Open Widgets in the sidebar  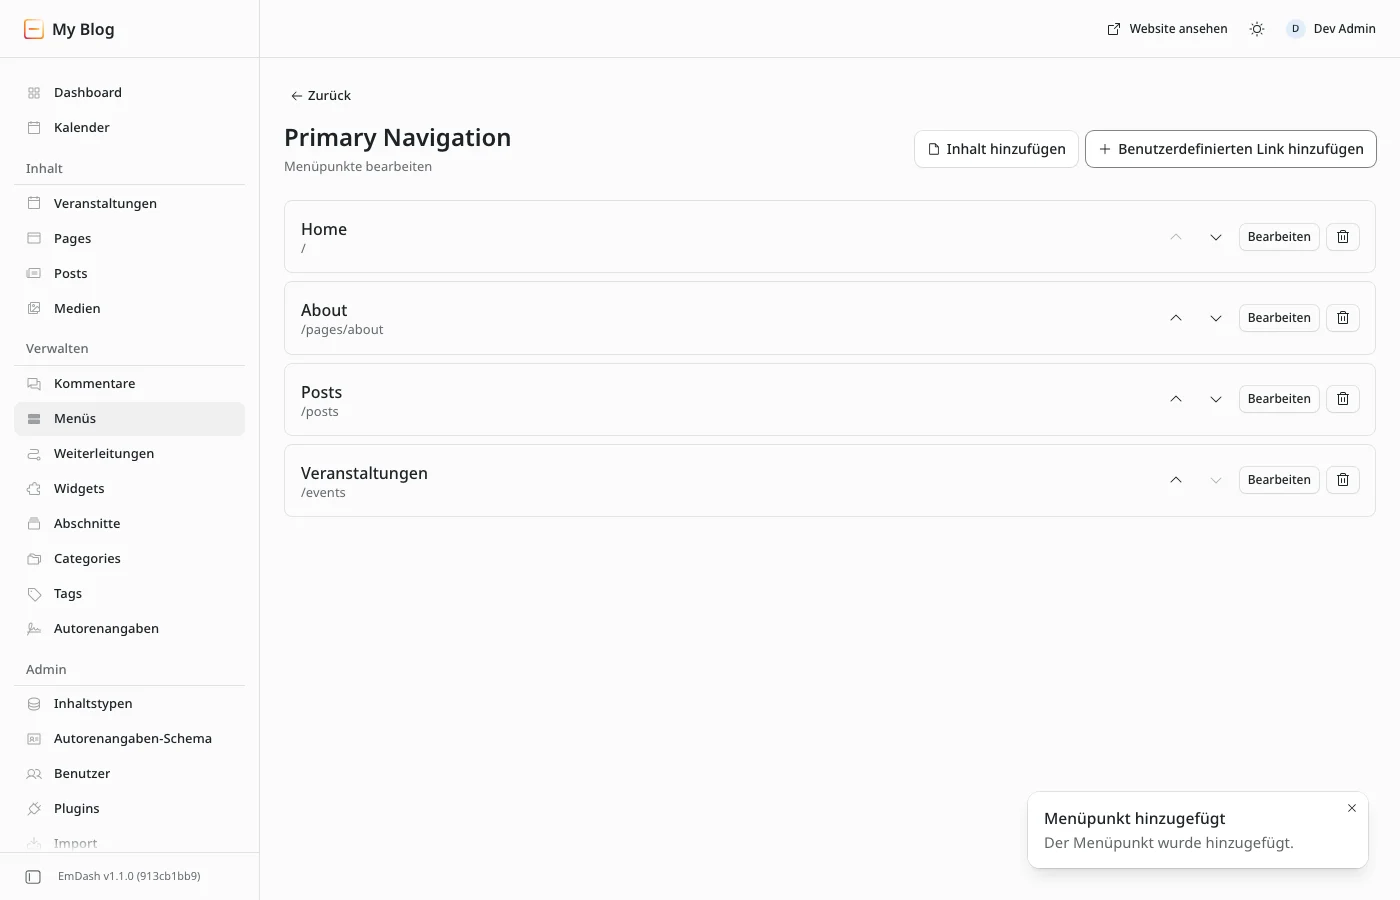coord(130,489)
